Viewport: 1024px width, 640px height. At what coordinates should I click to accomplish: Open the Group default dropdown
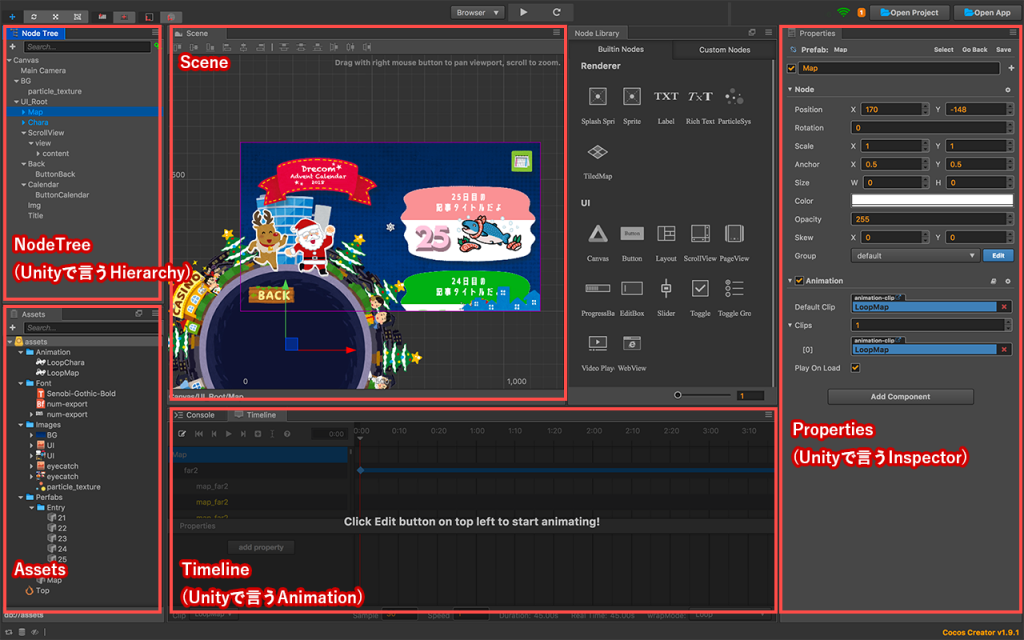click(x=914, y=256)
